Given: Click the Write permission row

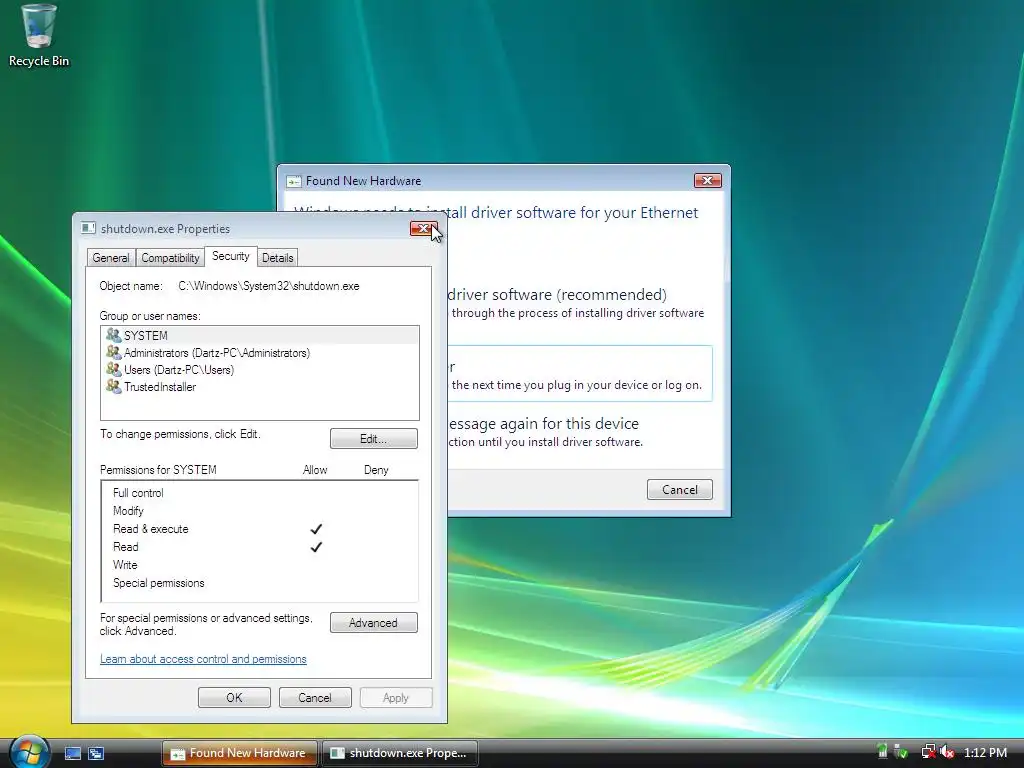Looking at the screenshot, I should [260, 565].
